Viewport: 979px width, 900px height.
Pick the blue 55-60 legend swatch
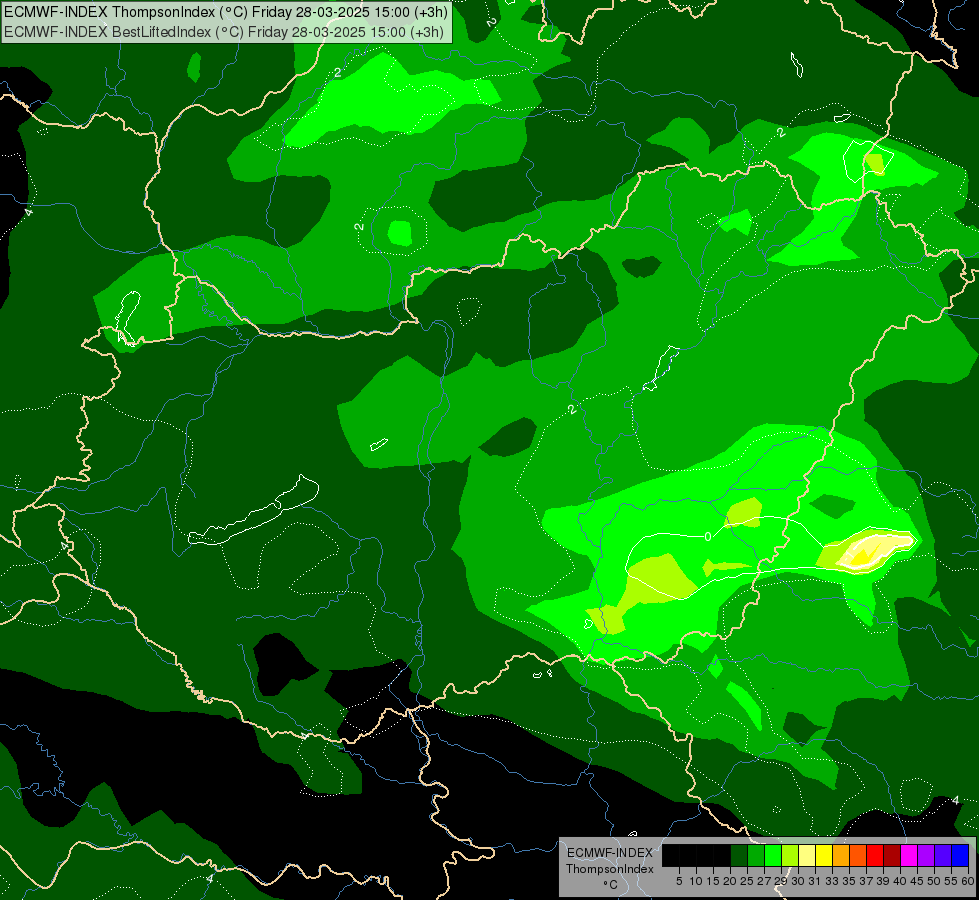pos(960,855)
